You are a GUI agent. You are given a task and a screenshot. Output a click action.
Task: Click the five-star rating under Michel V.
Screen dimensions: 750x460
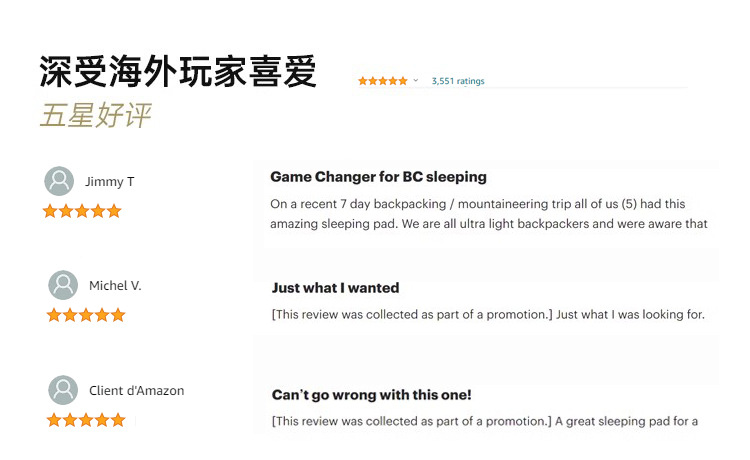86,315
